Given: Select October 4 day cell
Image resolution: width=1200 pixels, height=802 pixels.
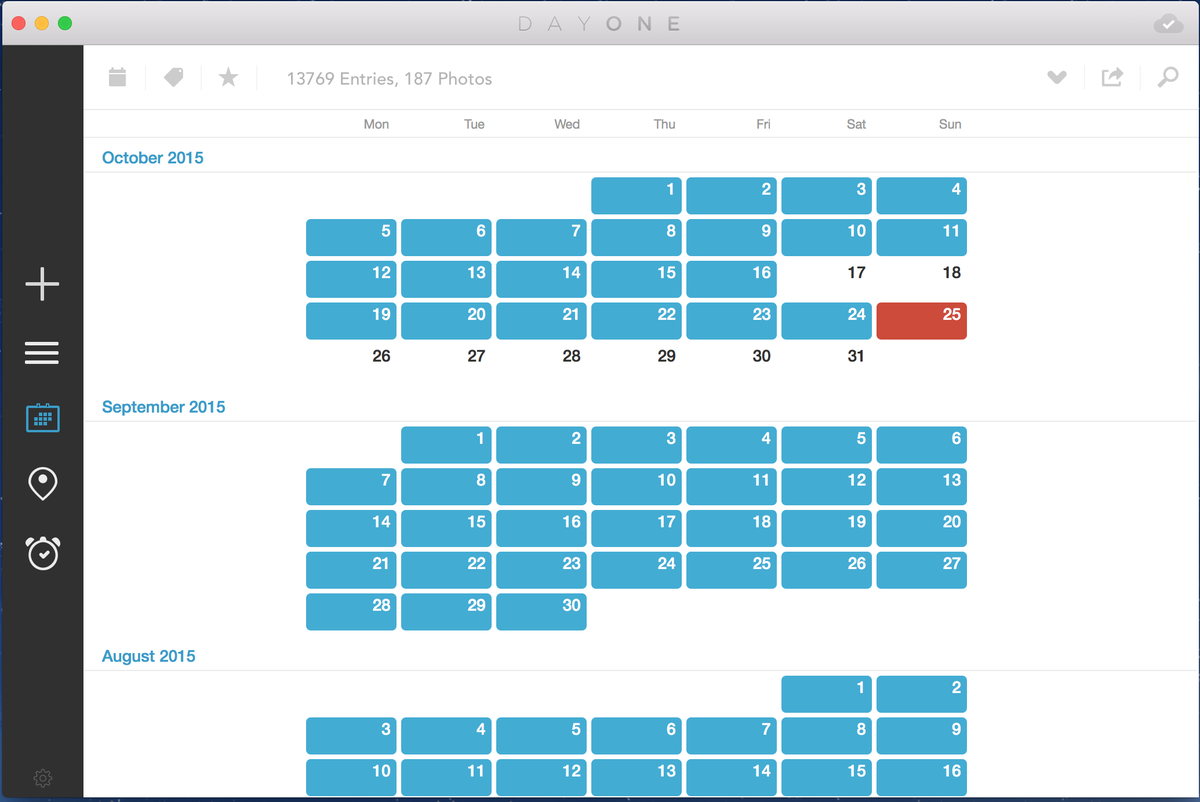Looking at the screenshot, I should point(922,196).
